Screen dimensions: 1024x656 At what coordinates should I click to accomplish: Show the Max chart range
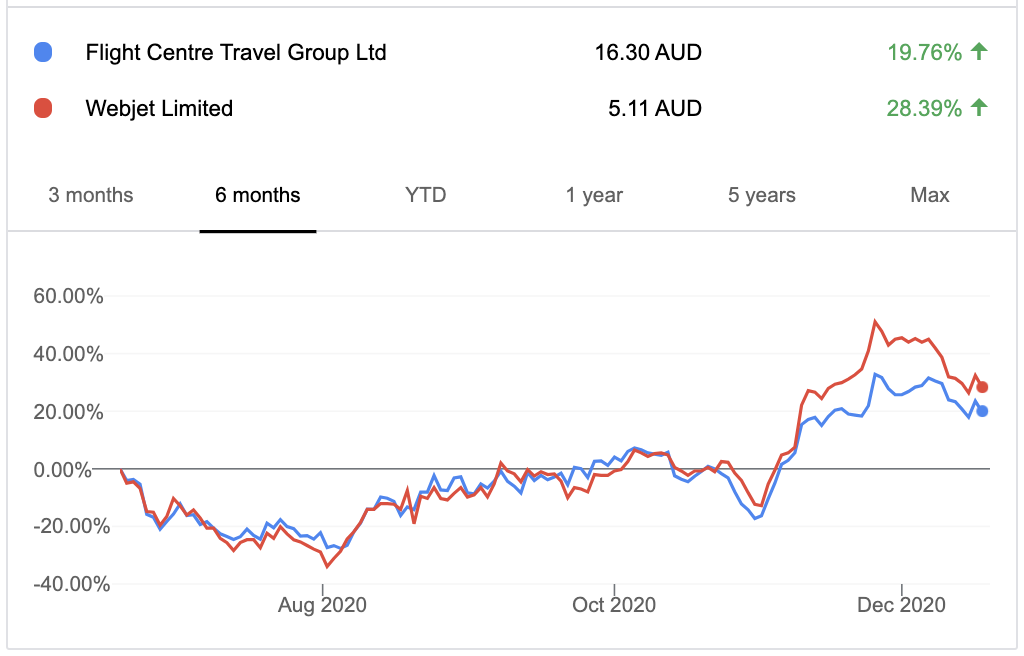tap(930, 195)
